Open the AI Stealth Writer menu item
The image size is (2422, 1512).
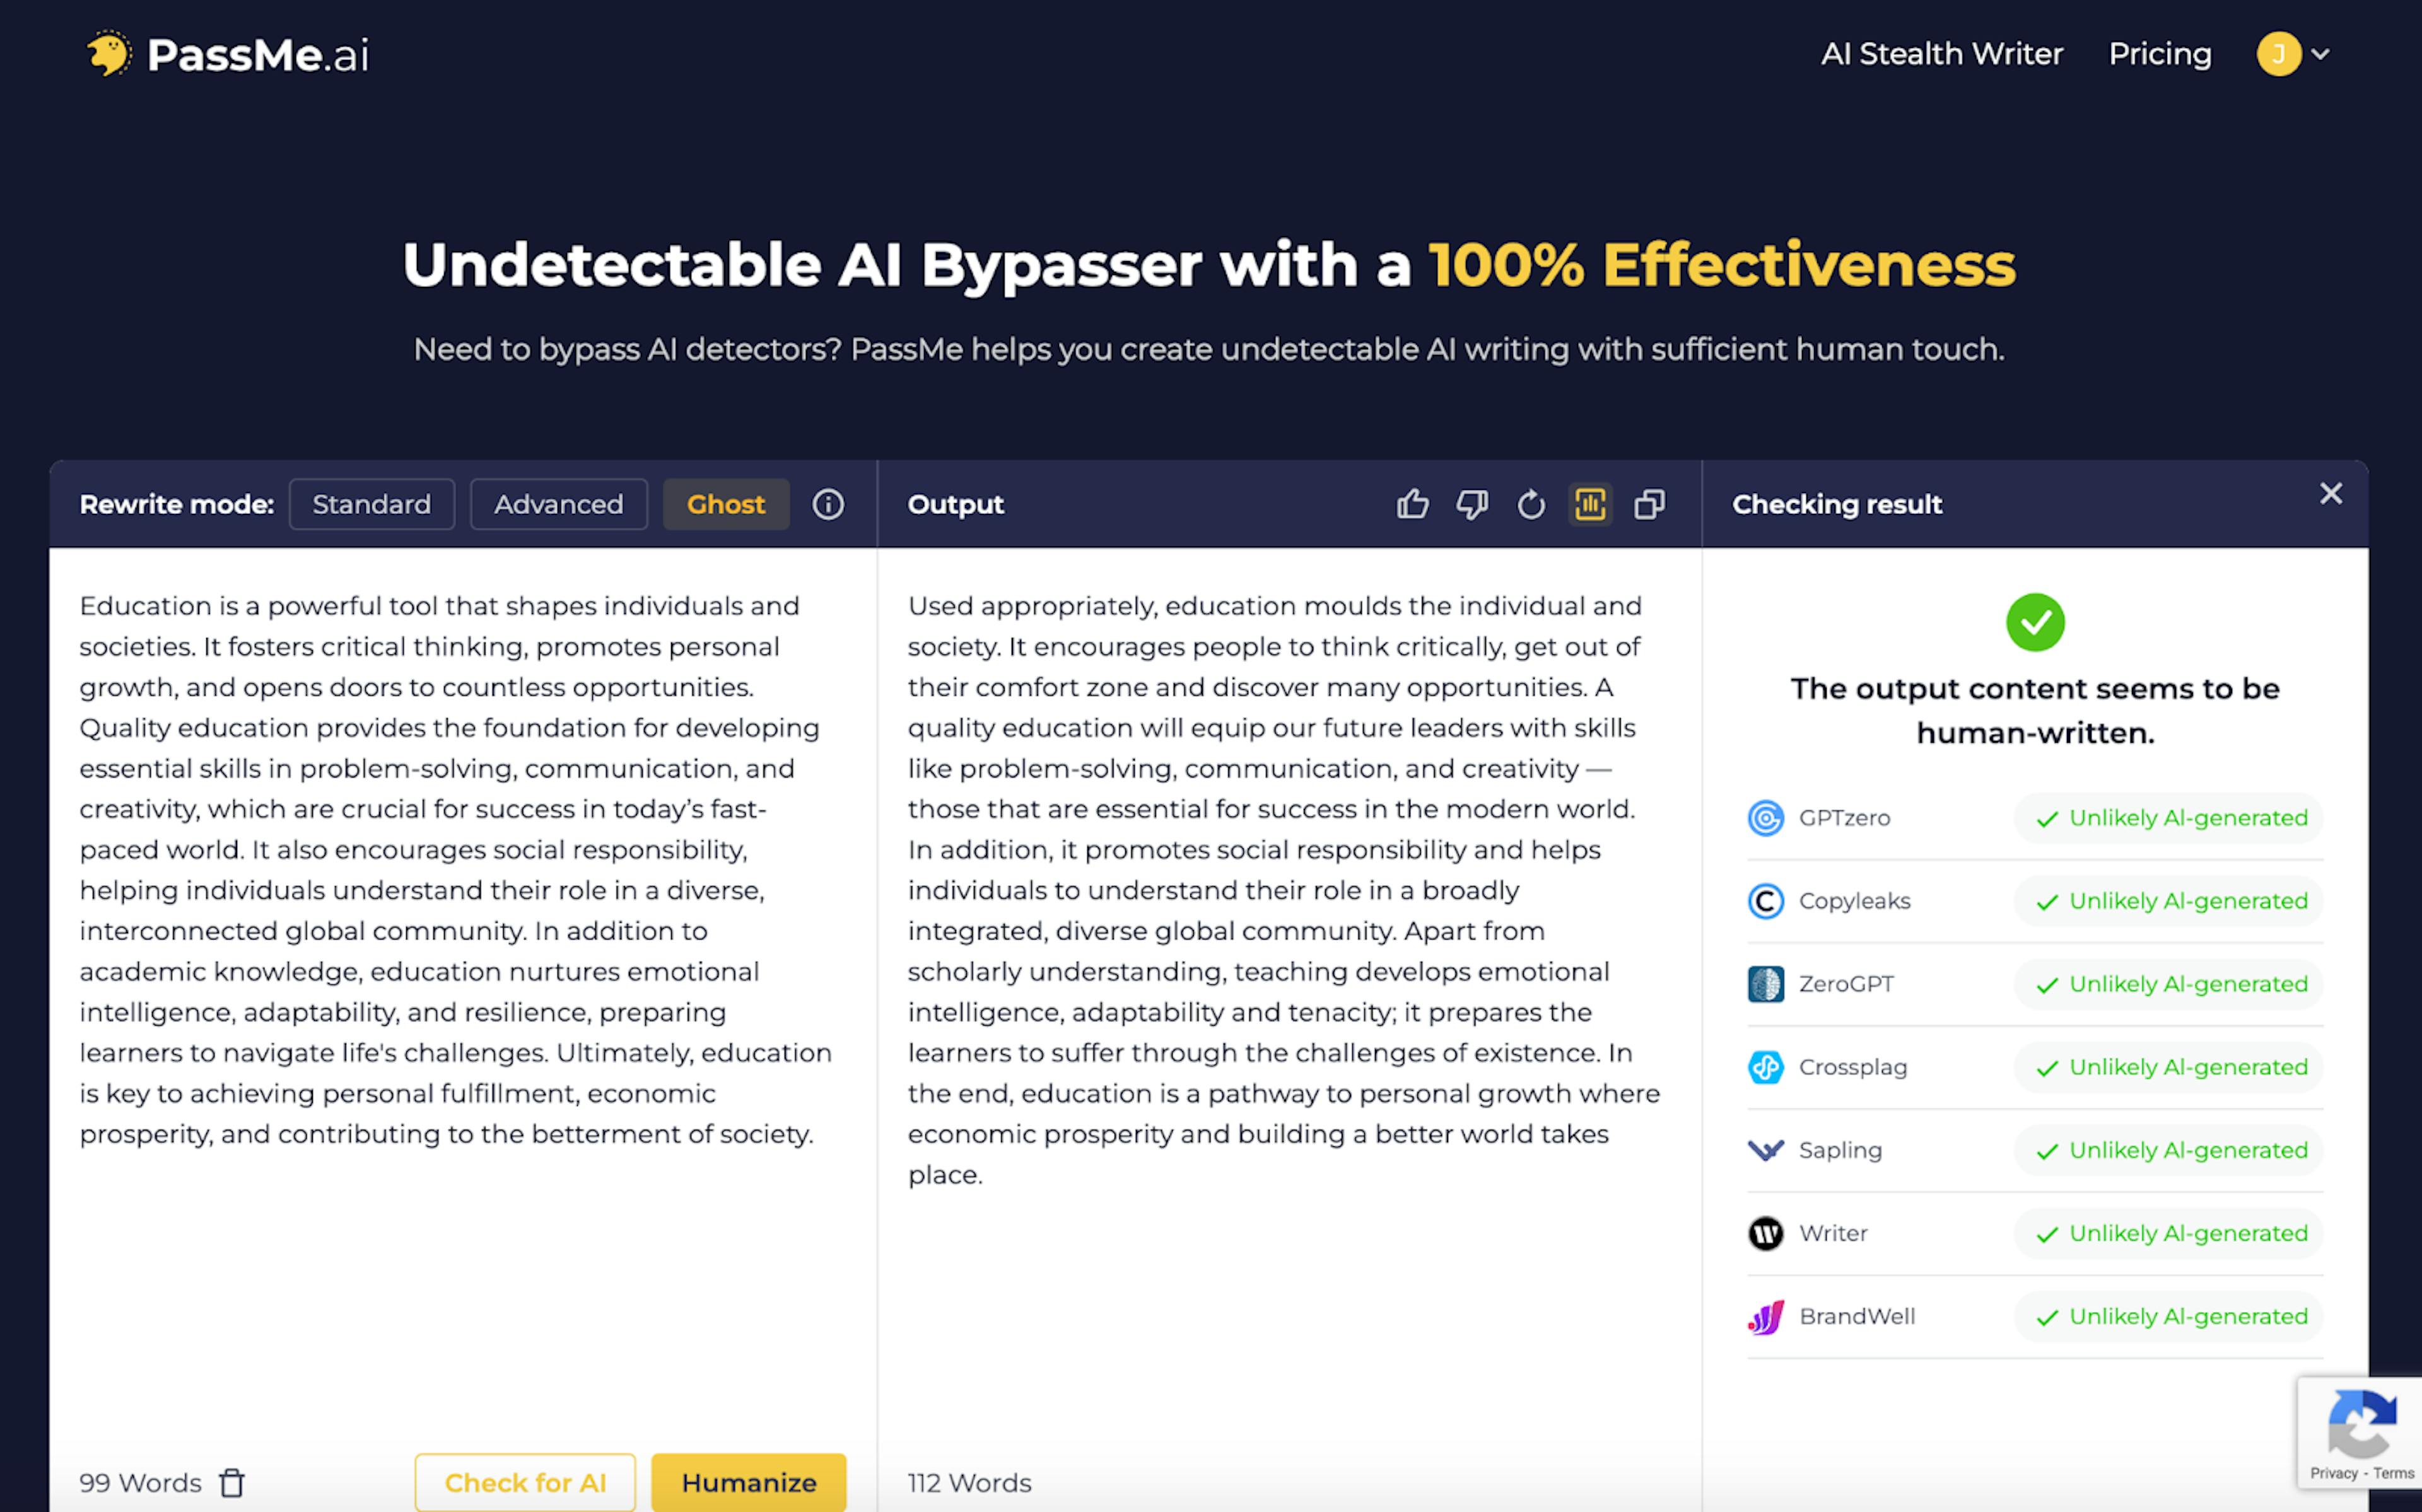[1941, 54]
